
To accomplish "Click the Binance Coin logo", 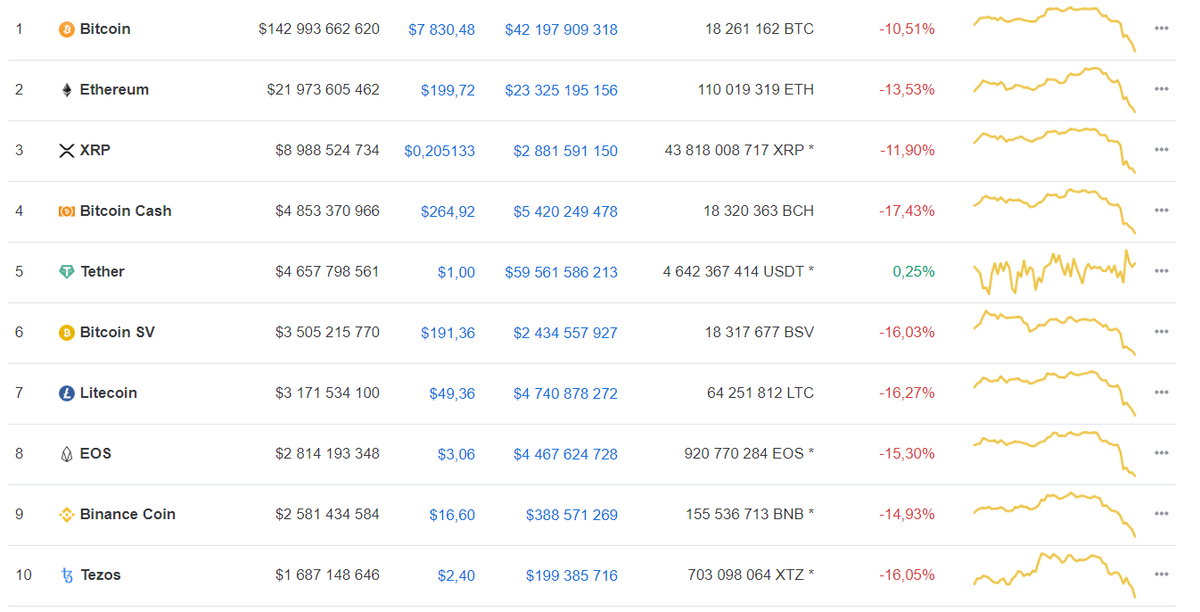I will click(x=67, y=514).
